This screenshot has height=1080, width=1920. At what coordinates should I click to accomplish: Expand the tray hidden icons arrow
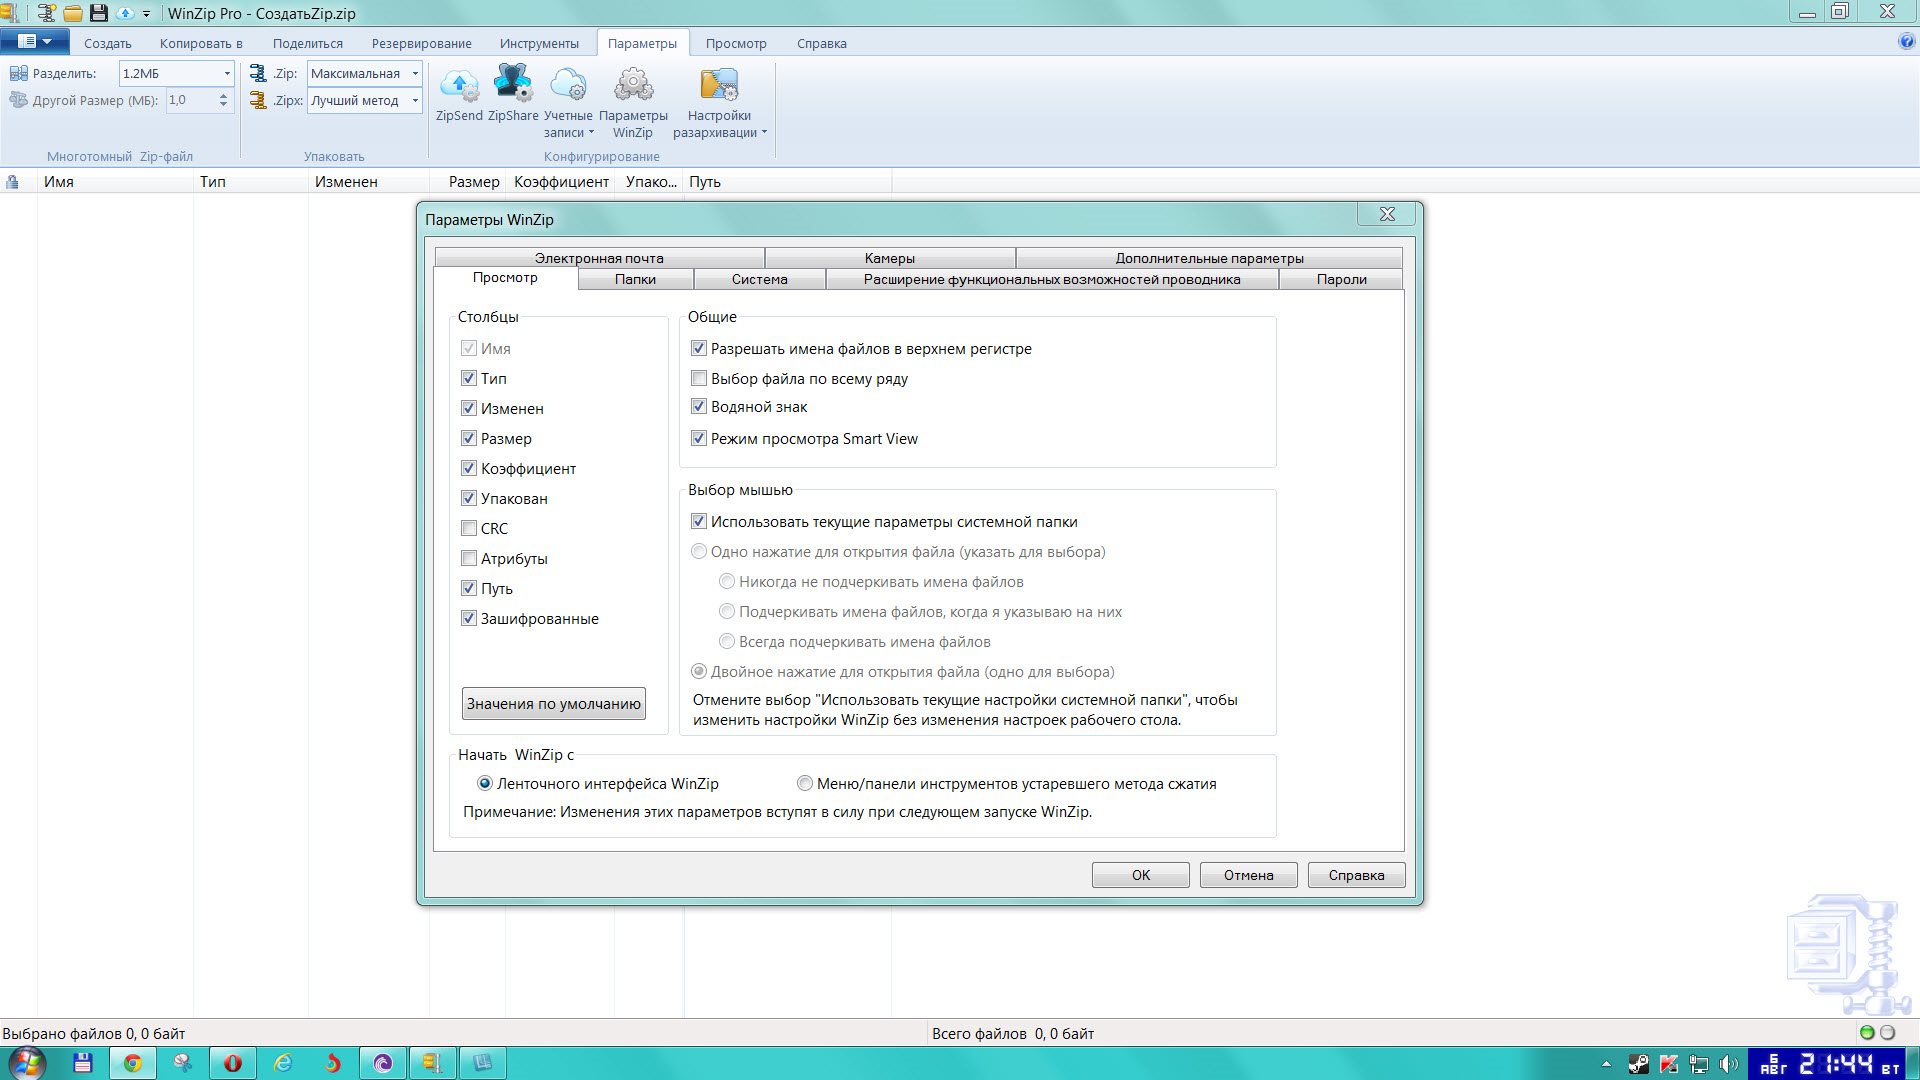click(1606, 1064)
